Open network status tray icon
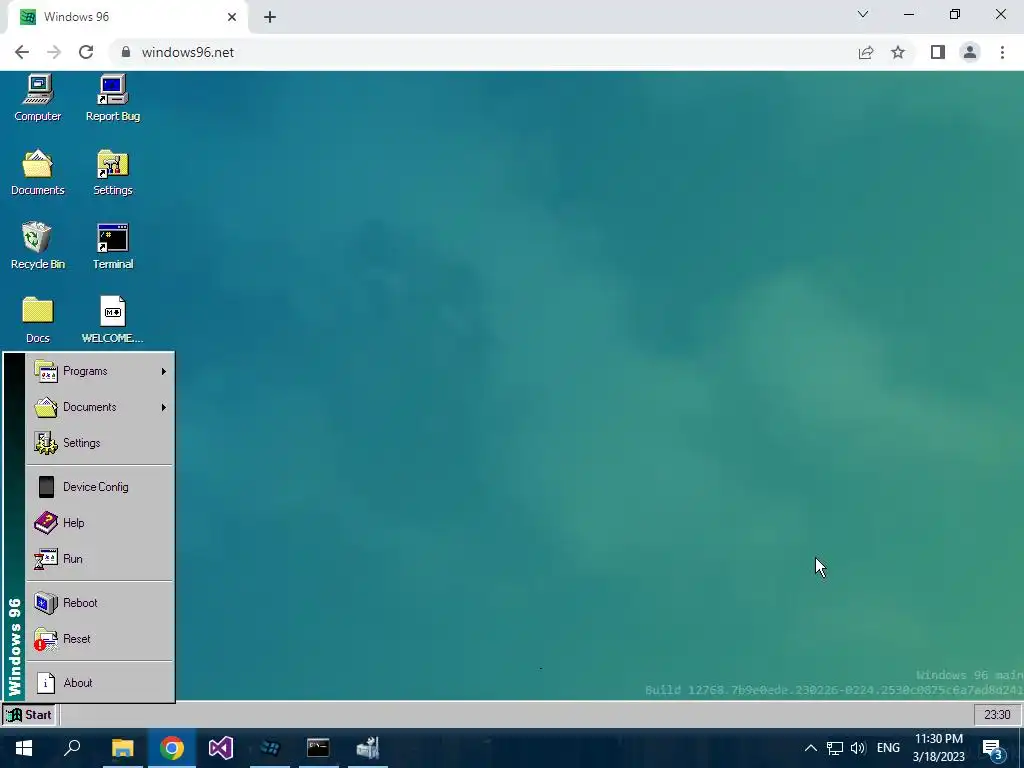Screen dimensions: 1024x768 coord(835,748)
